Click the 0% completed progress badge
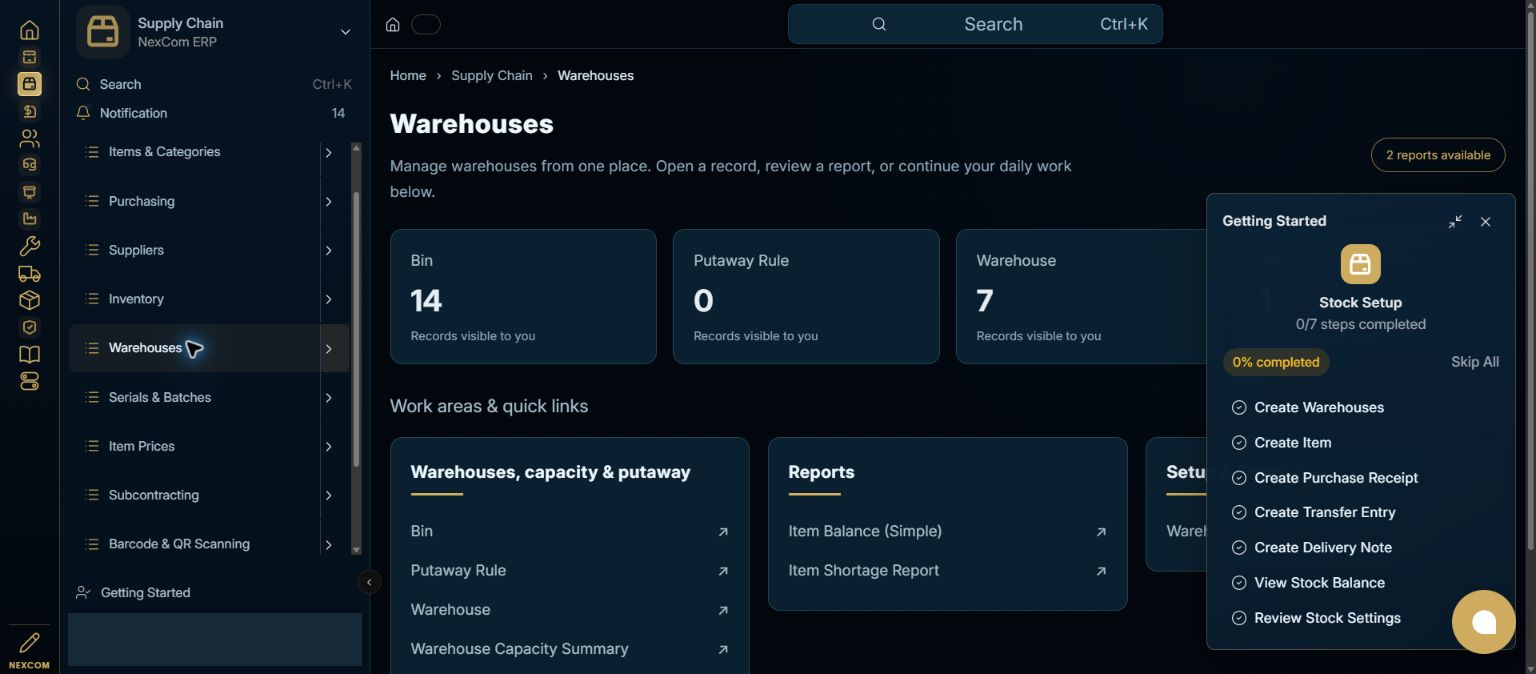This screenshot has height=674, width=1536. (x=1276, y=362)
